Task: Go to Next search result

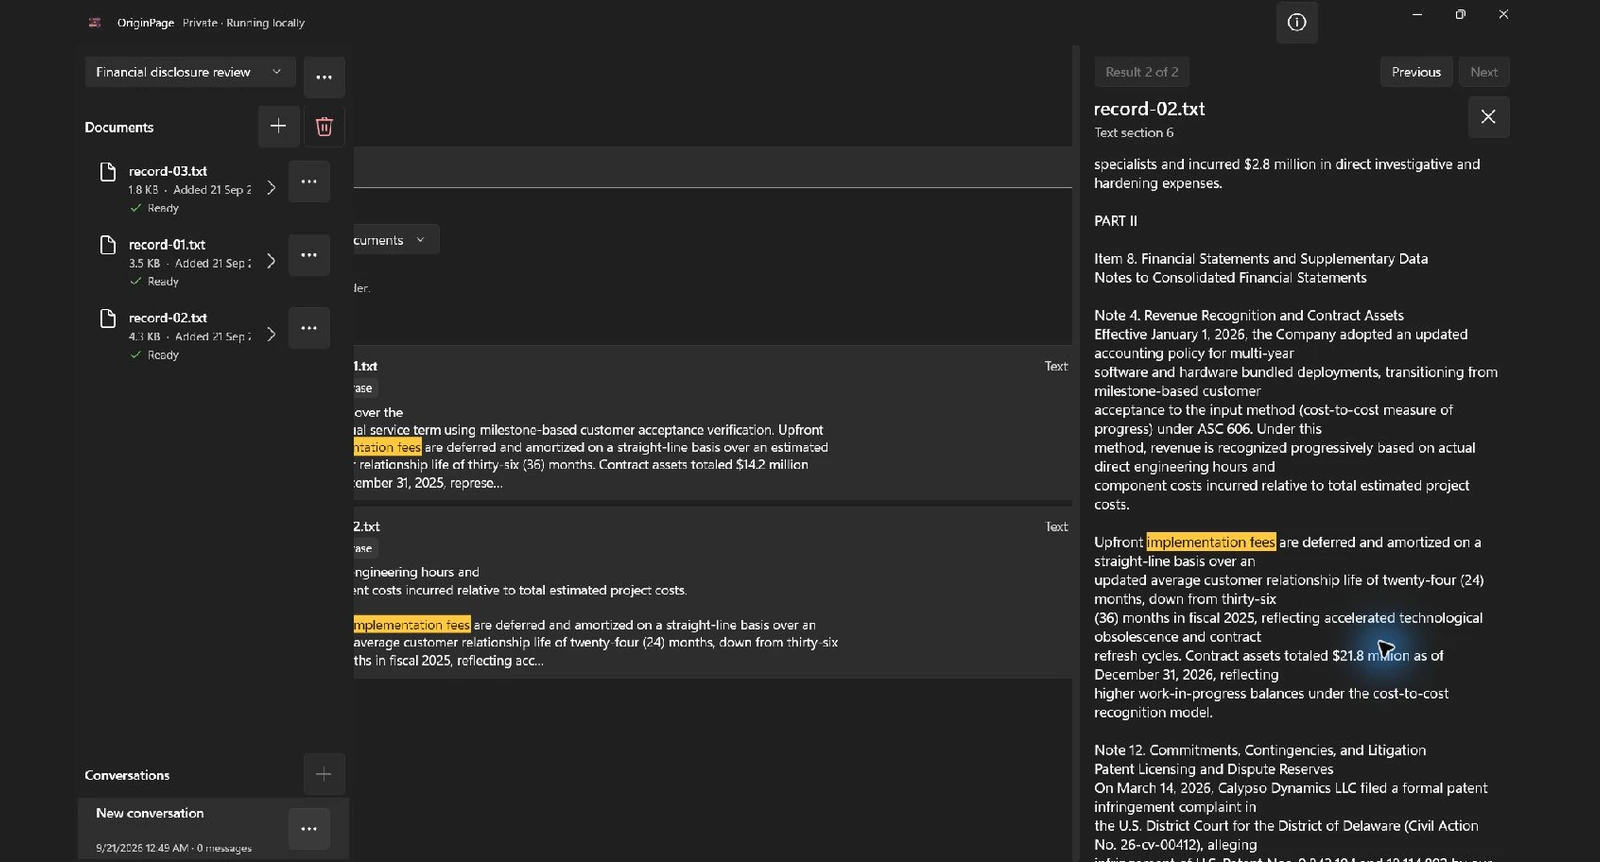Action: tap(1484, 72)
